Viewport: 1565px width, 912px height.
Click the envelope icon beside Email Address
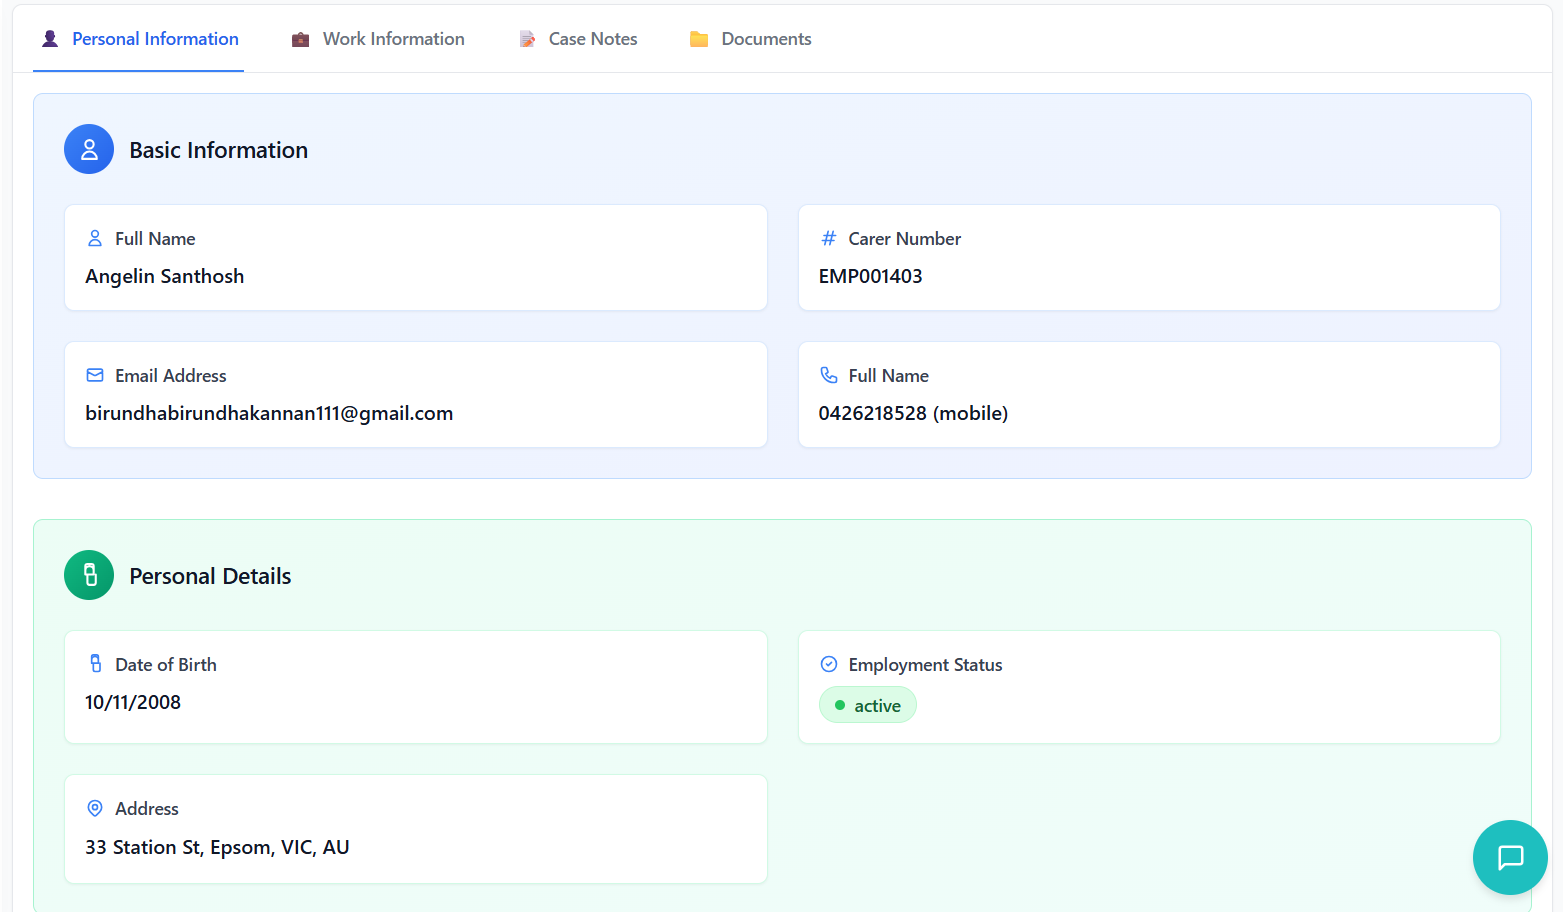pyautogui.click(x=95, y=375)
